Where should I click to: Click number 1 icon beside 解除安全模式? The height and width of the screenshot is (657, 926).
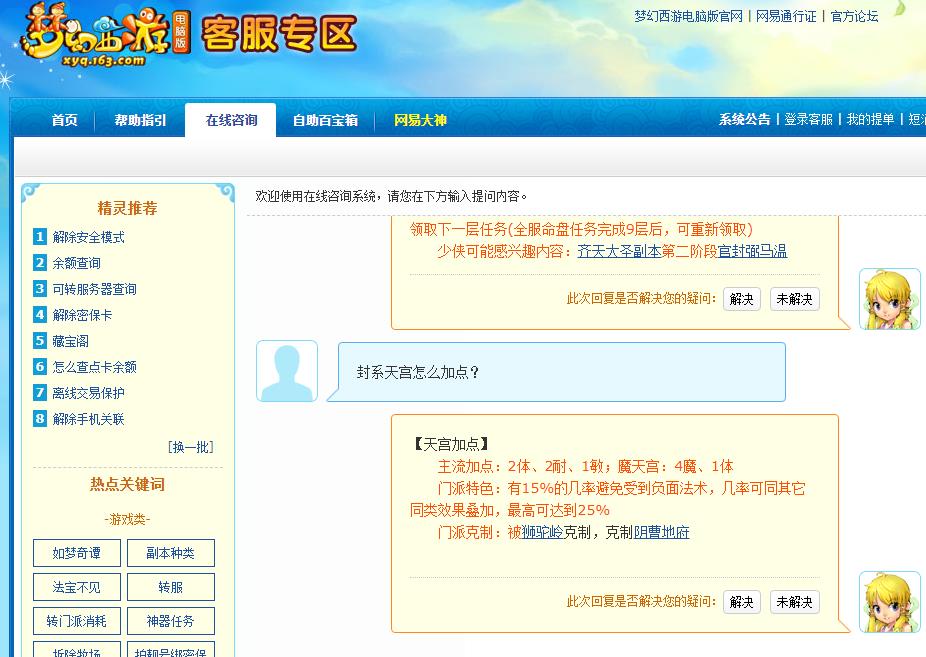pyautogui.click(x=40, y=237)
